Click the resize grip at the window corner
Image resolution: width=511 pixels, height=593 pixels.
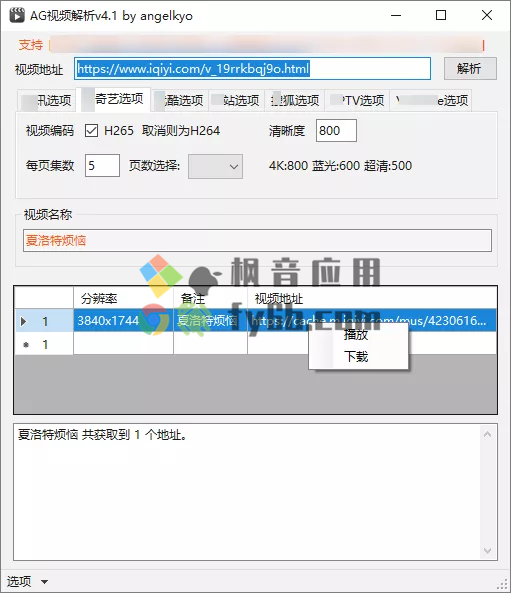click(502, 584)
